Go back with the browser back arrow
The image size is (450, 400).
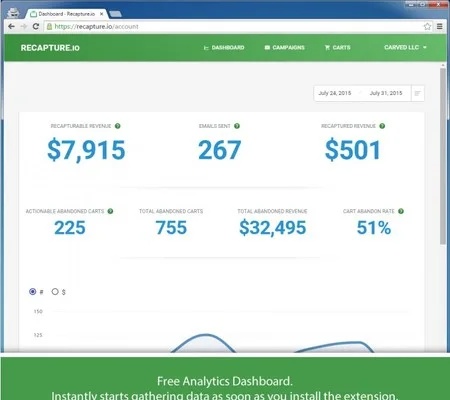pos(11,26)
